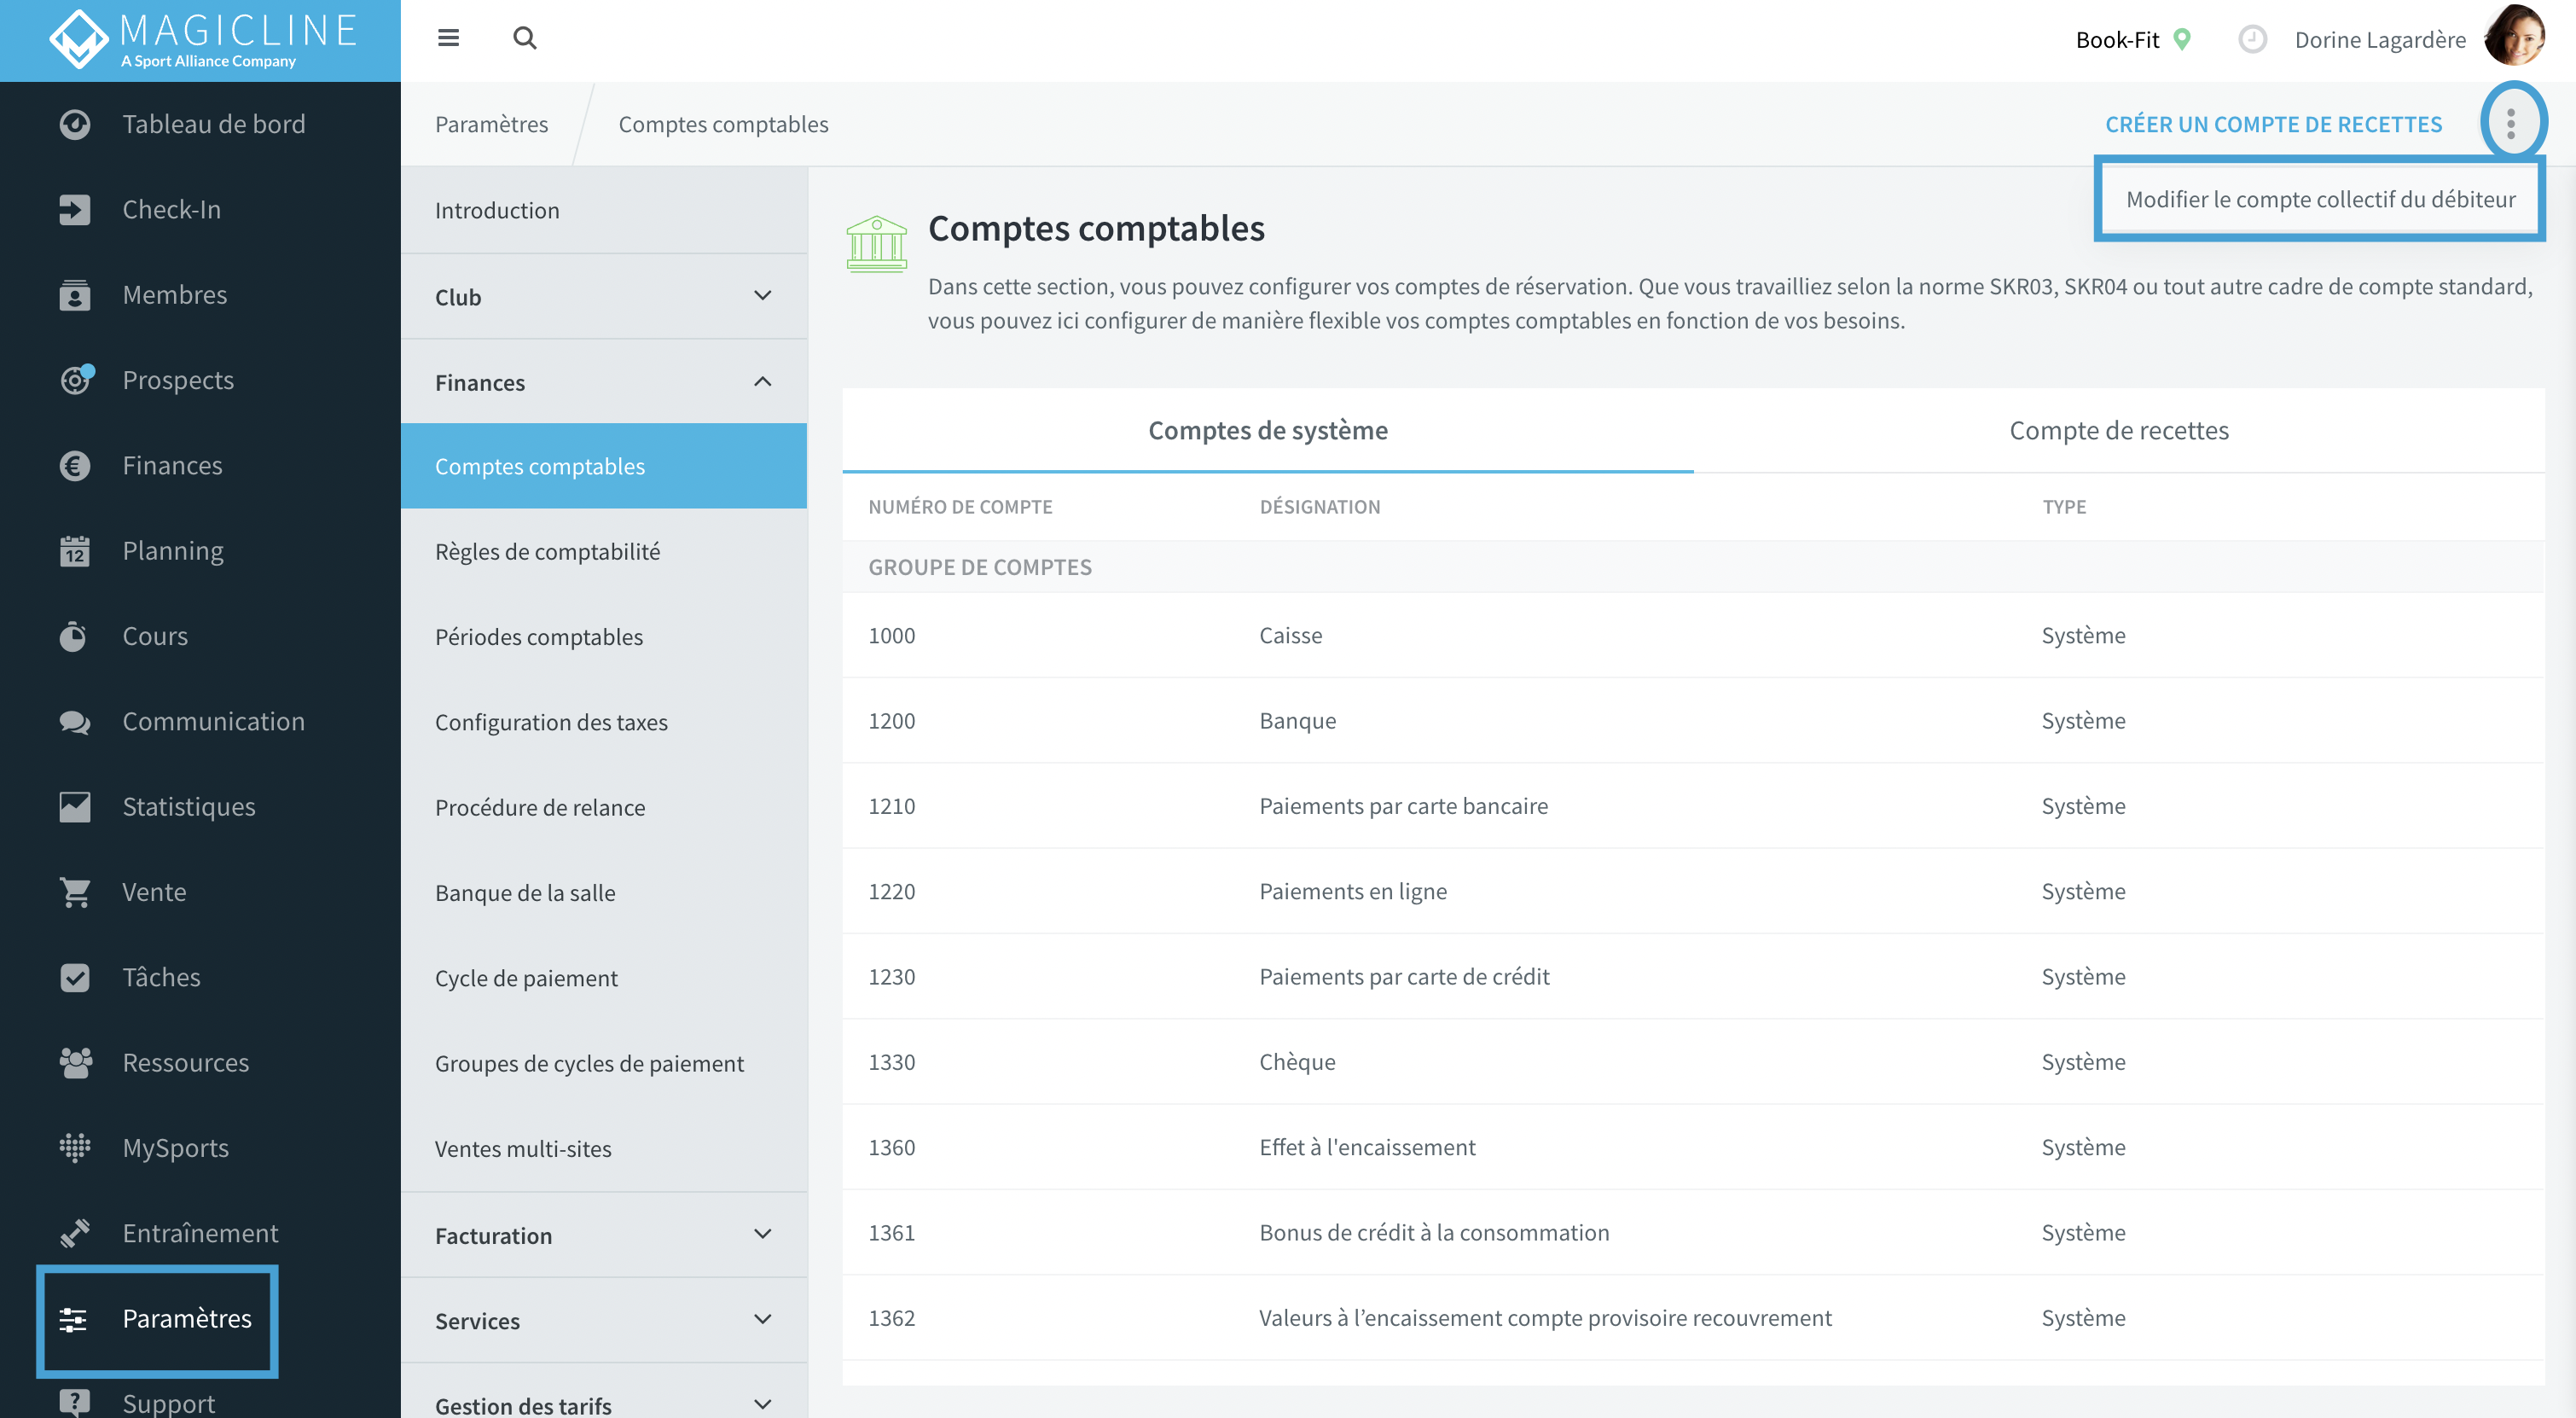Open Cycle de paiement

pos(604,978)
